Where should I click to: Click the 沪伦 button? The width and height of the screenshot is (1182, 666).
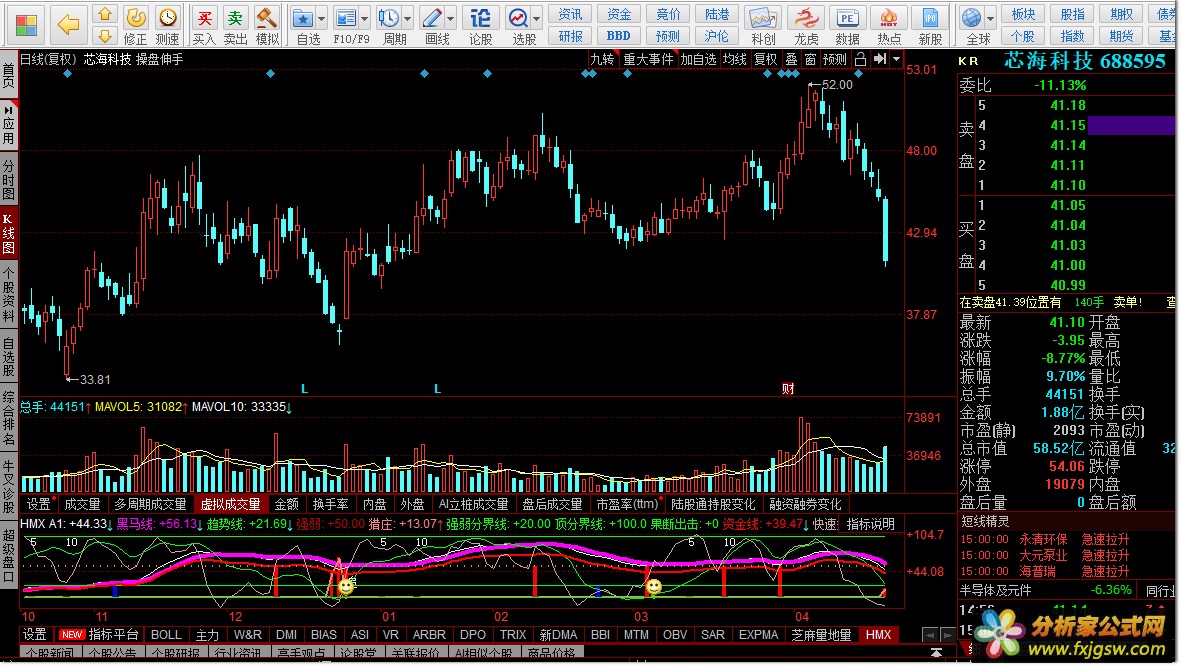click(x=716, y=35)
